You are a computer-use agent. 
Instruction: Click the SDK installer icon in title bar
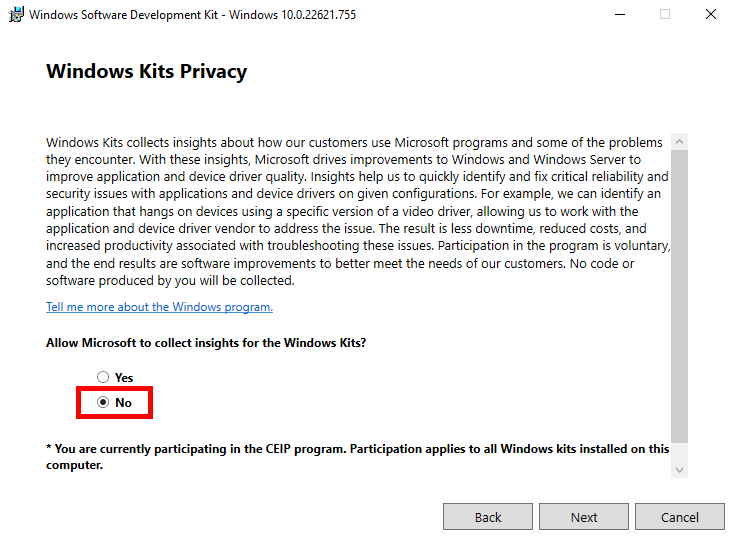pos(16,15)
